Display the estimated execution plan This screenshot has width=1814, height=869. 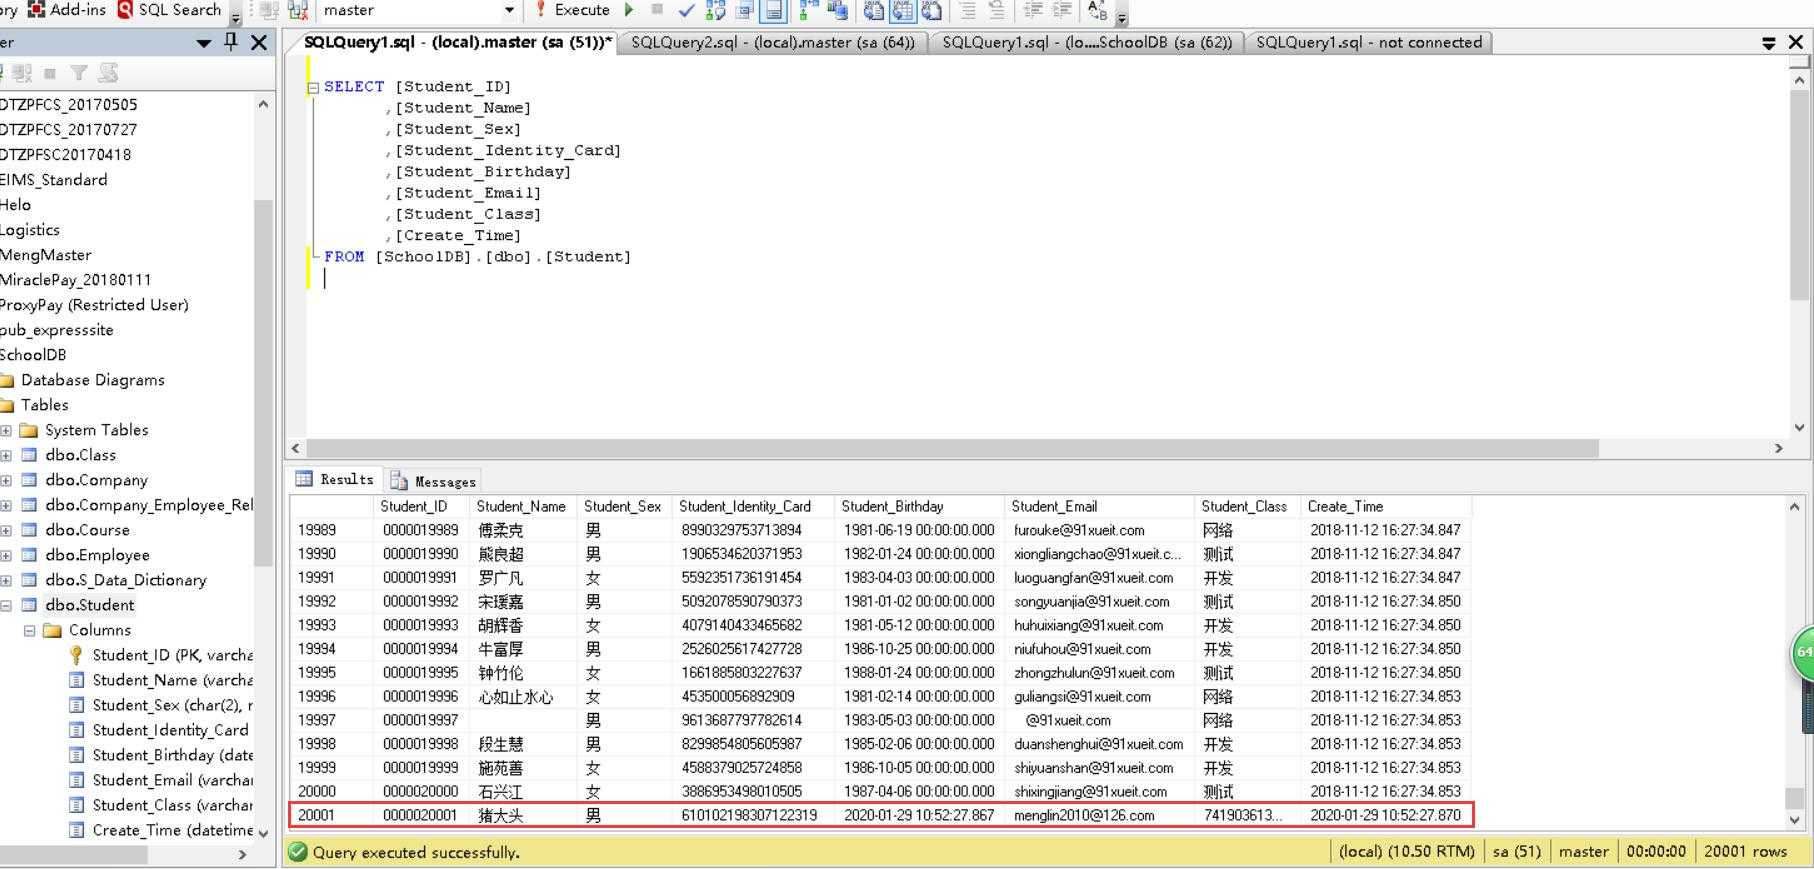tap(715, 10)
